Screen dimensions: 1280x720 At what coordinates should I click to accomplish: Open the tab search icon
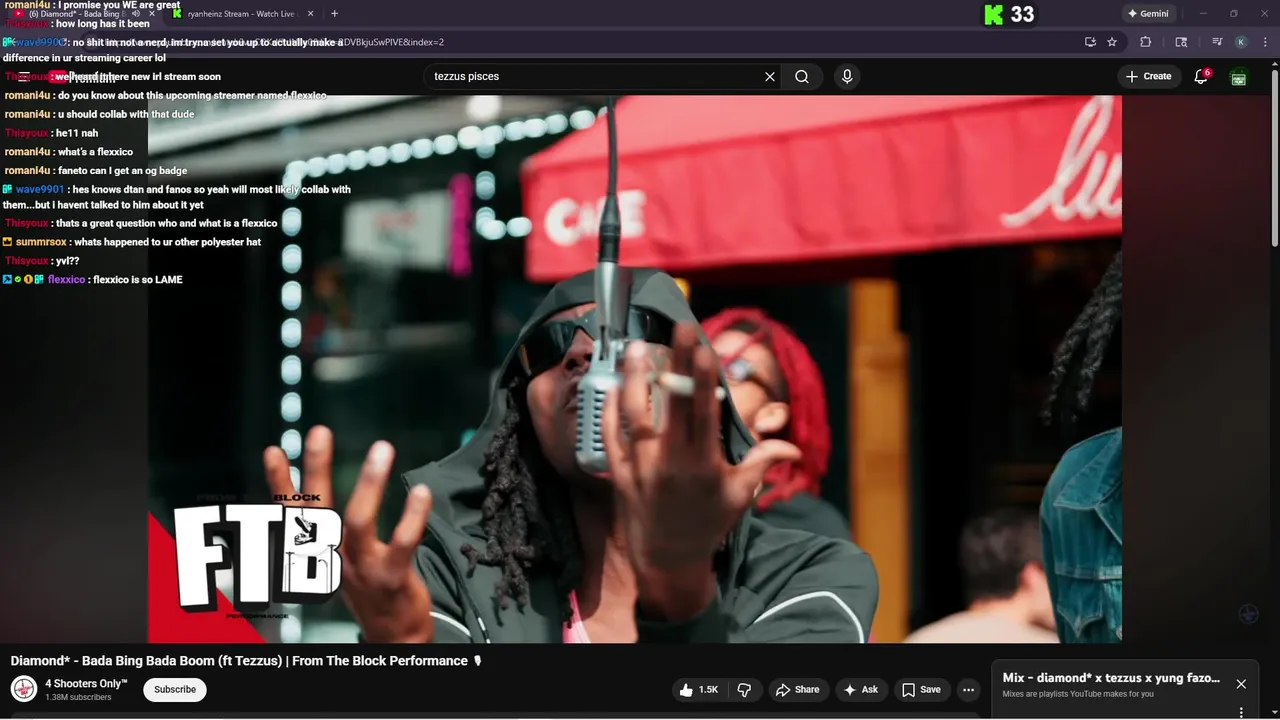1181,42
